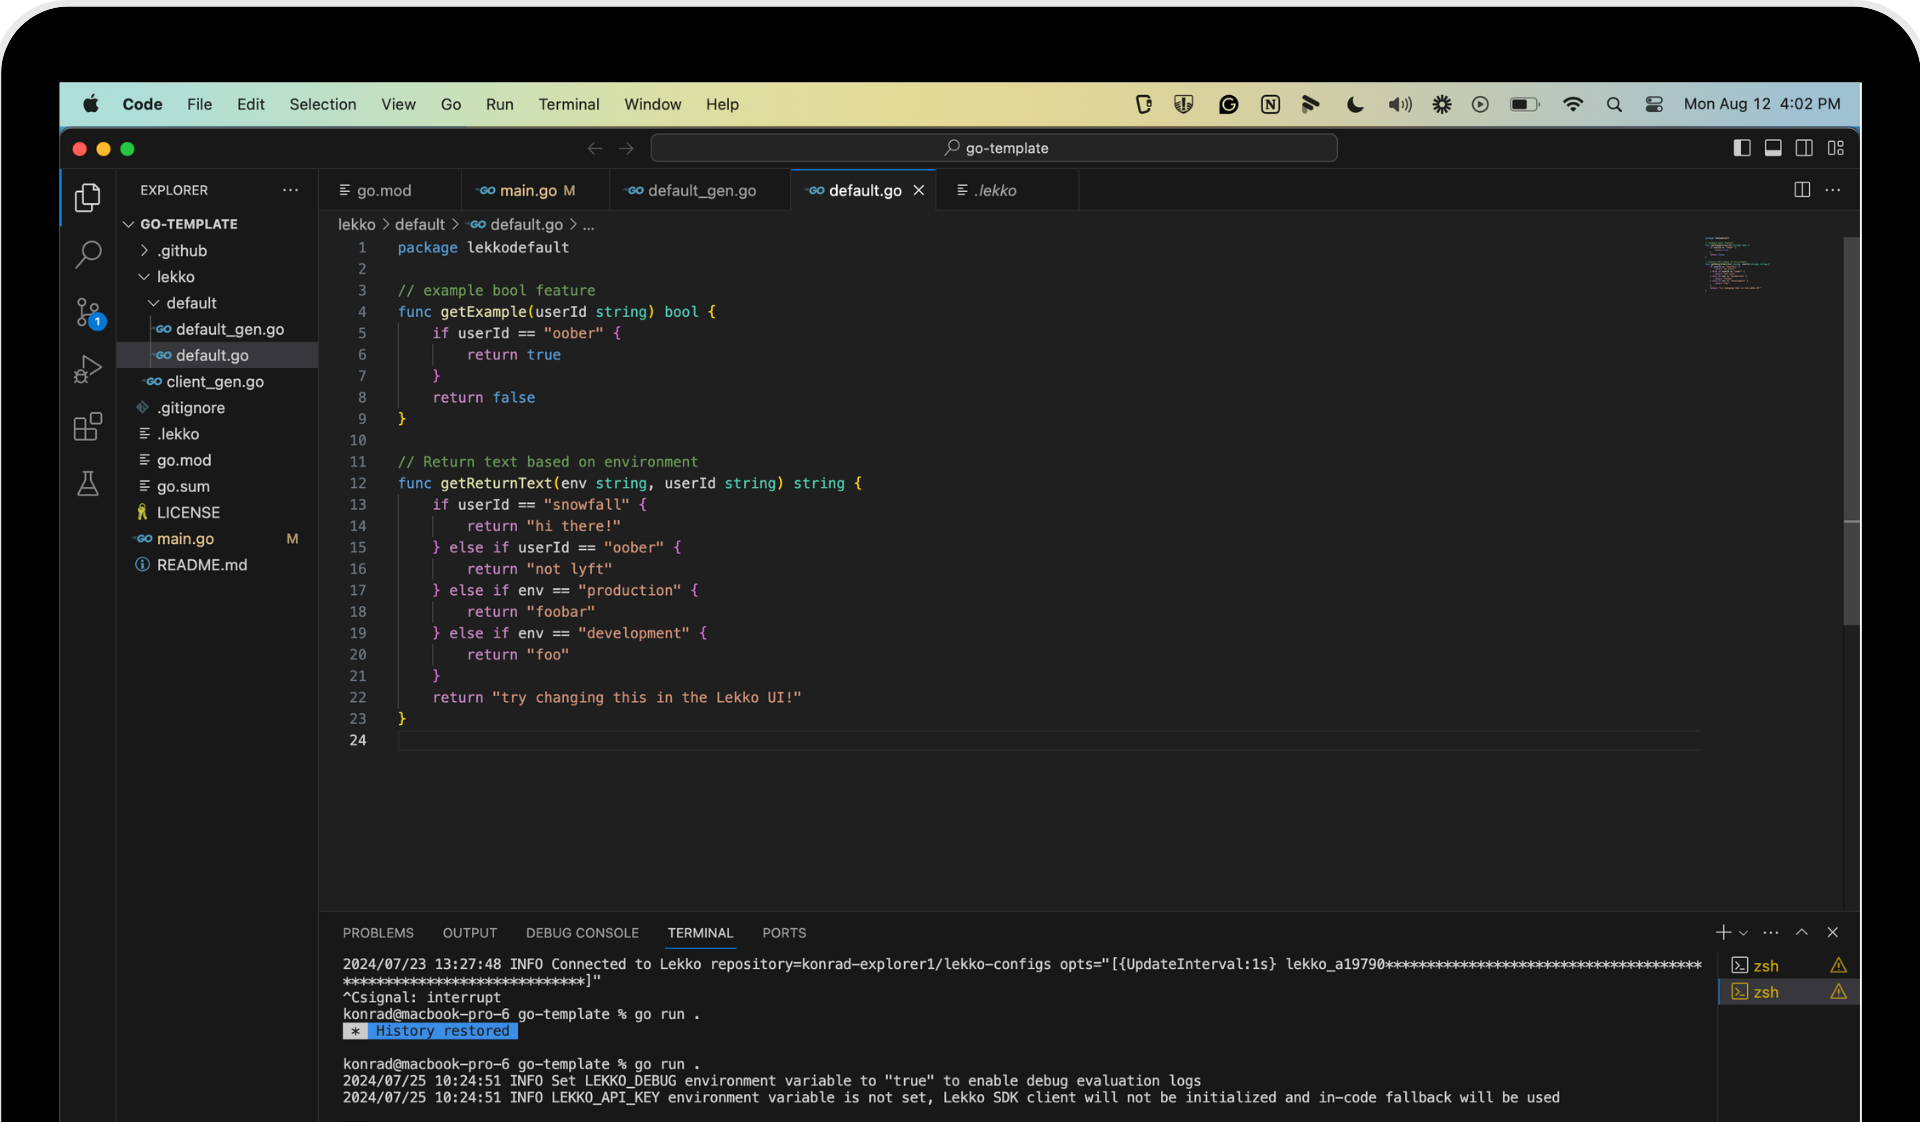Viewport: 1920px width, 1122px height.
Task: Open Explorer Views and More Actions menu
Action: 290,190
